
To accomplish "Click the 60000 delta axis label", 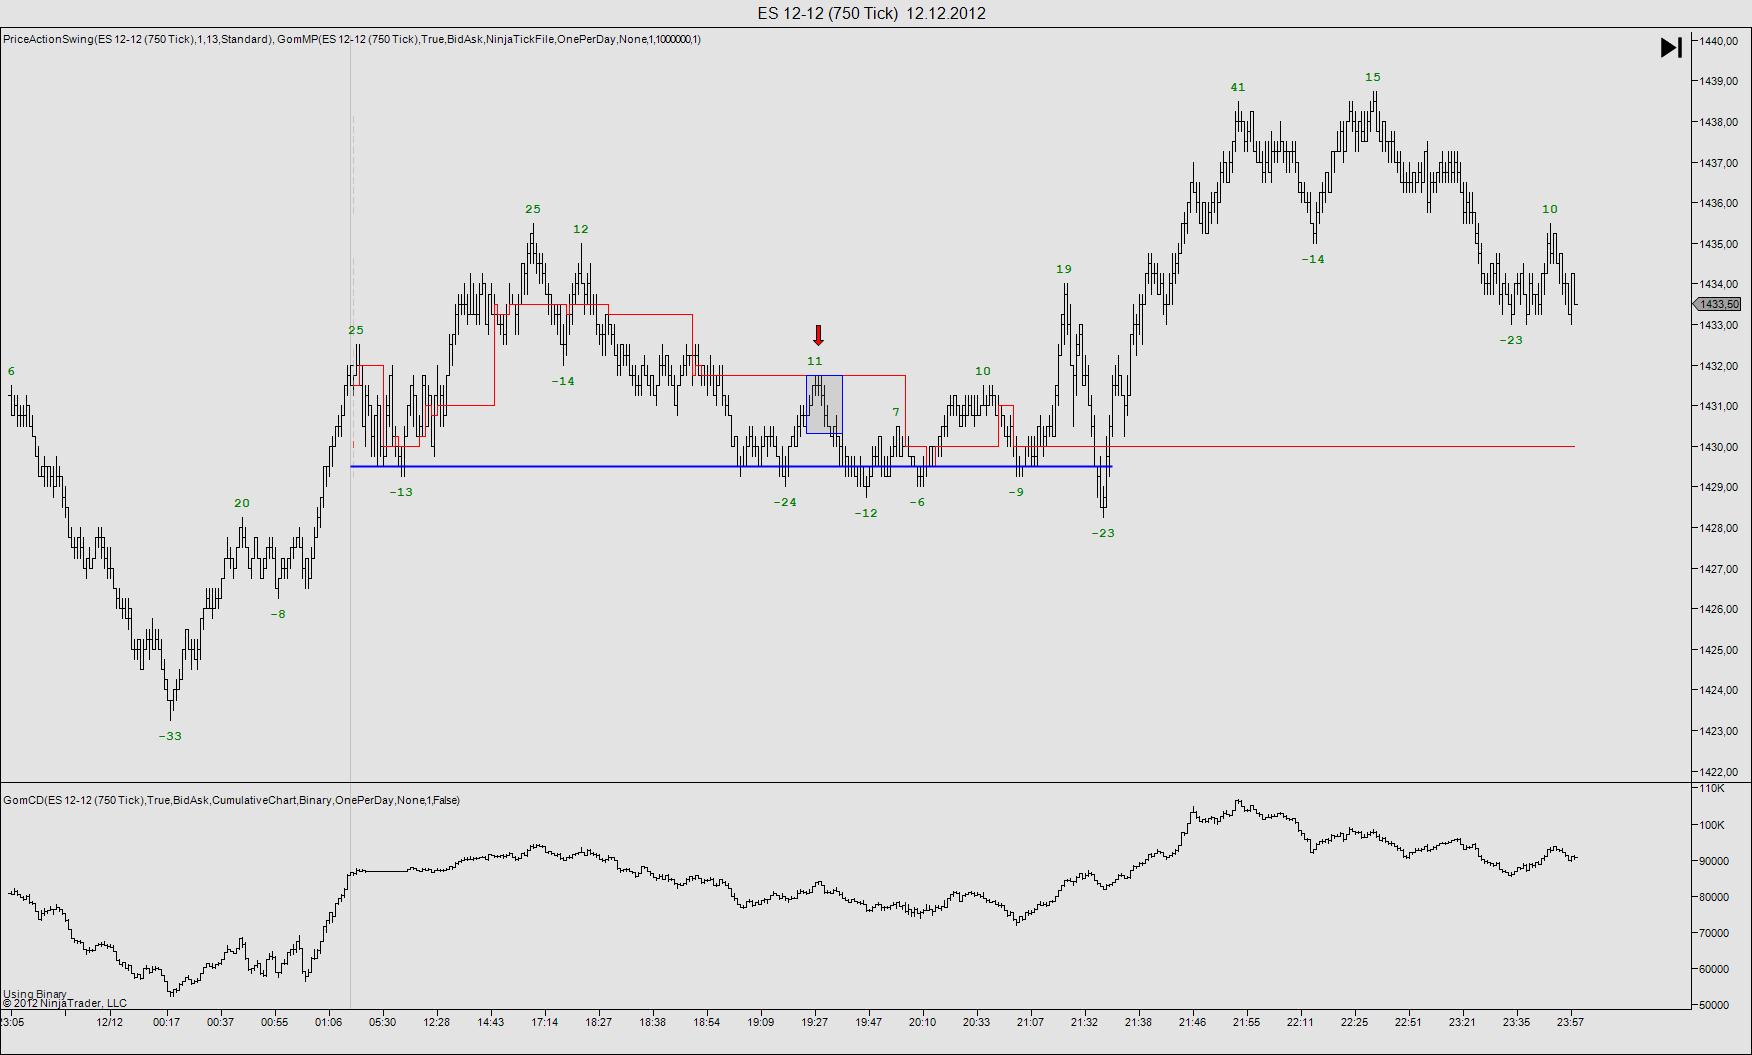I will 1714,969.
